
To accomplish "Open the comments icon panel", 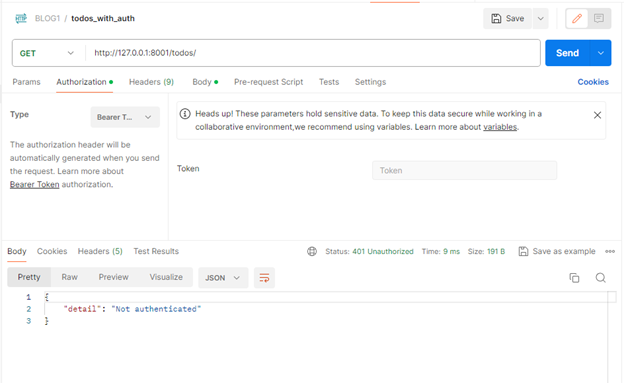I will point(599,18).
